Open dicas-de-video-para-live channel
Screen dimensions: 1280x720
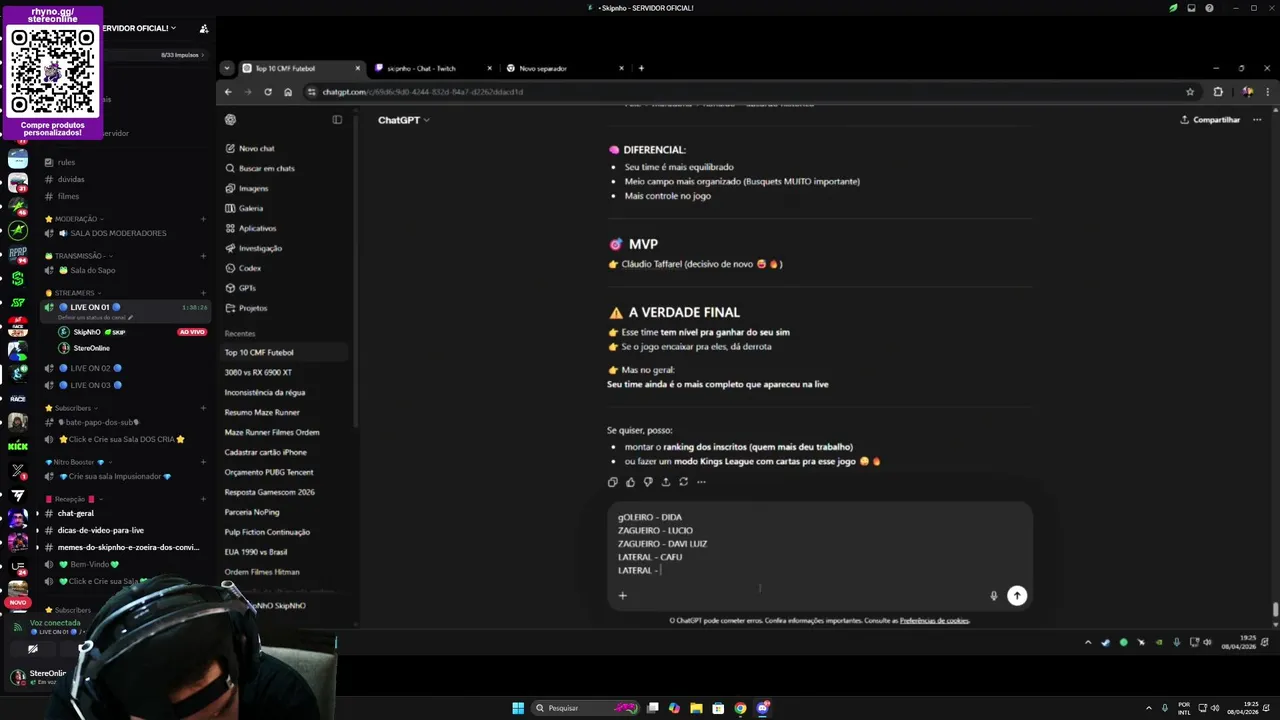point(100,530)
